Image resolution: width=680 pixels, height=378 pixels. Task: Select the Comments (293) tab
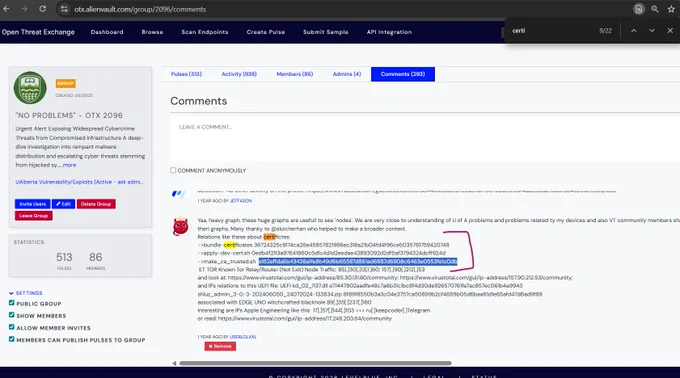(x=403, y=74)
